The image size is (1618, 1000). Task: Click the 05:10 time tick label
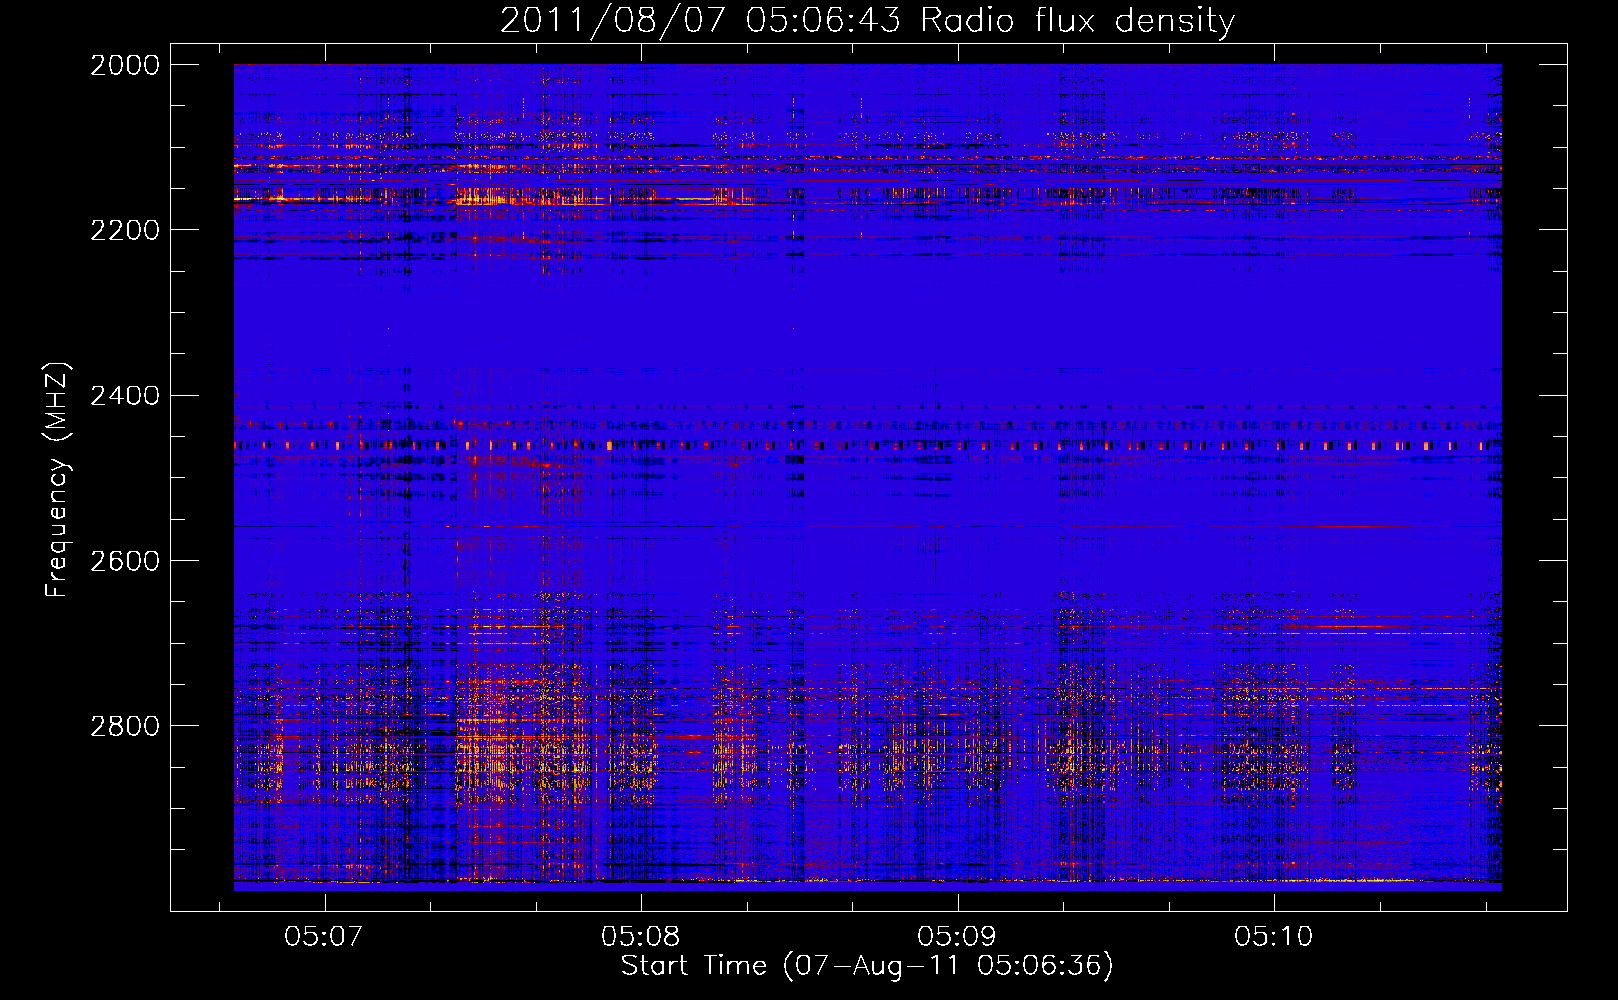coord(1273,937)
